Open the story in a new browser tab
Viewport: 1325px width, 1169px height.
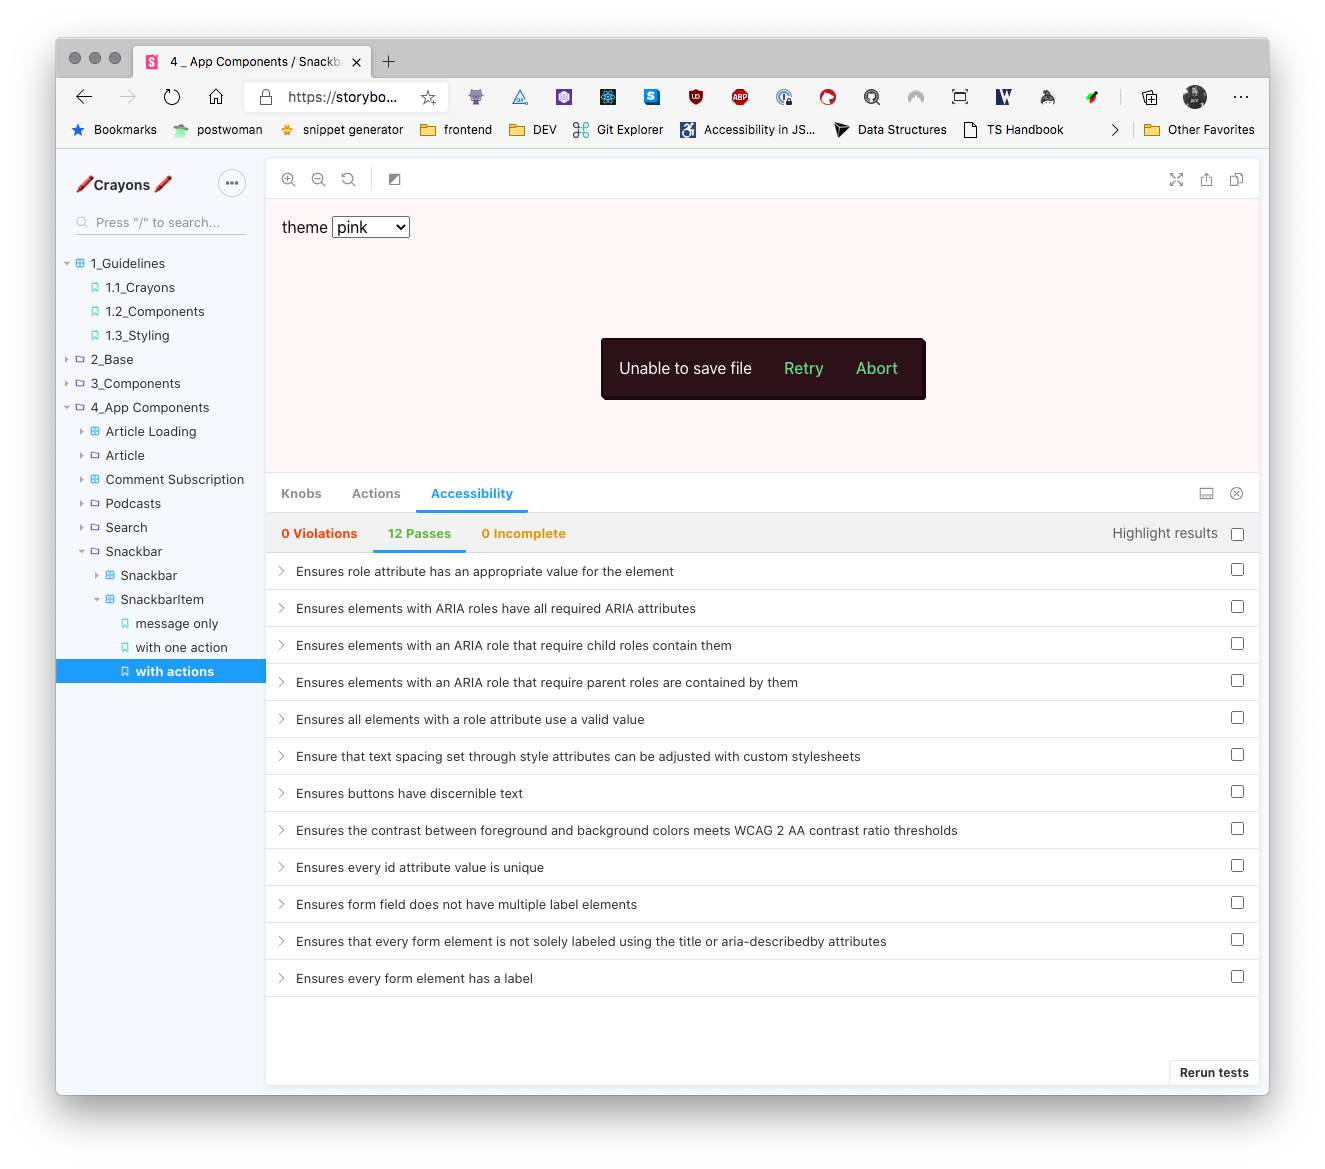(x=1206, y=179)
